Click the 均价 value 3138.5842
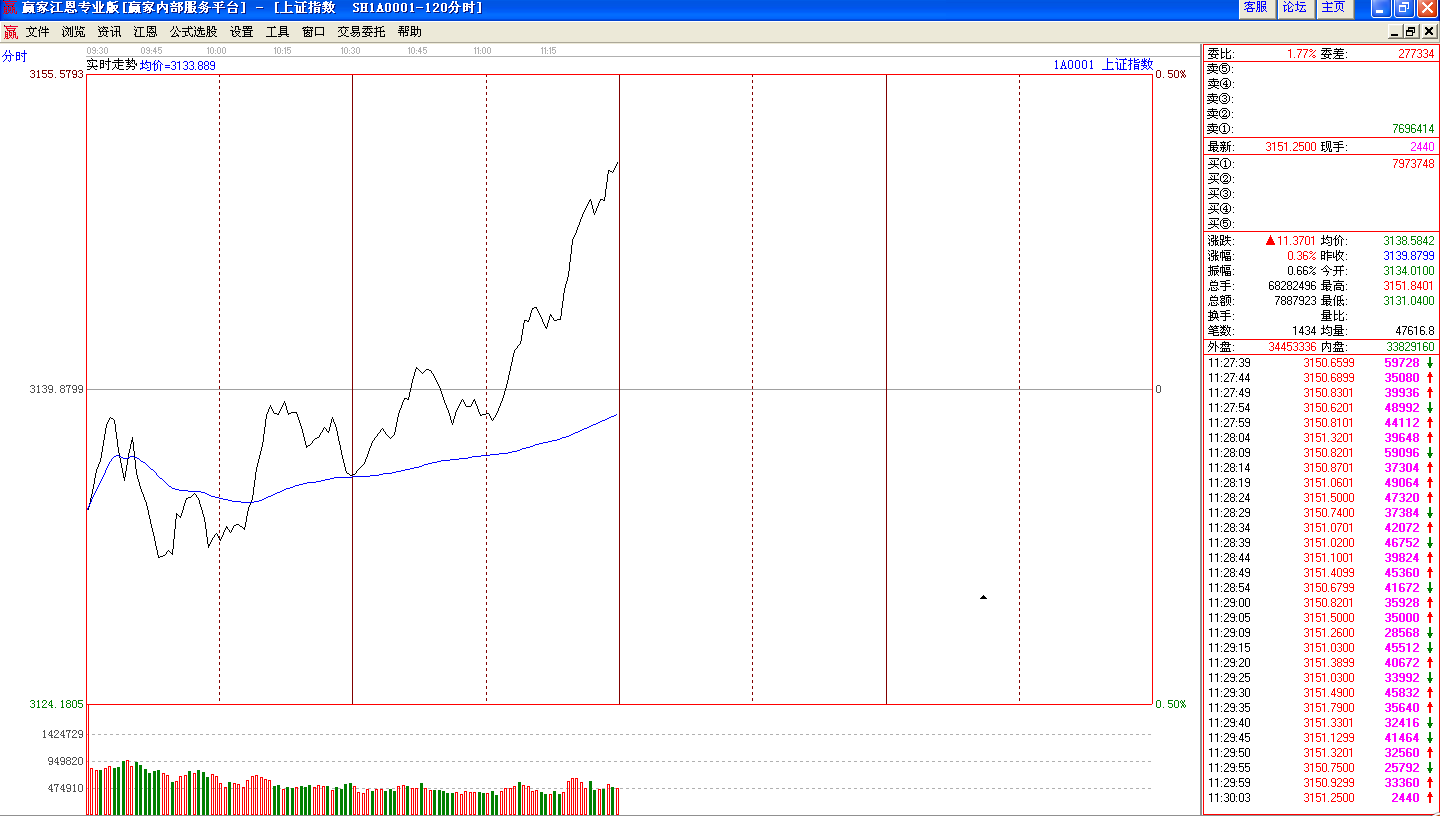The height and width of the screenshot is (816, 1440). click(x=1410, y=241)
